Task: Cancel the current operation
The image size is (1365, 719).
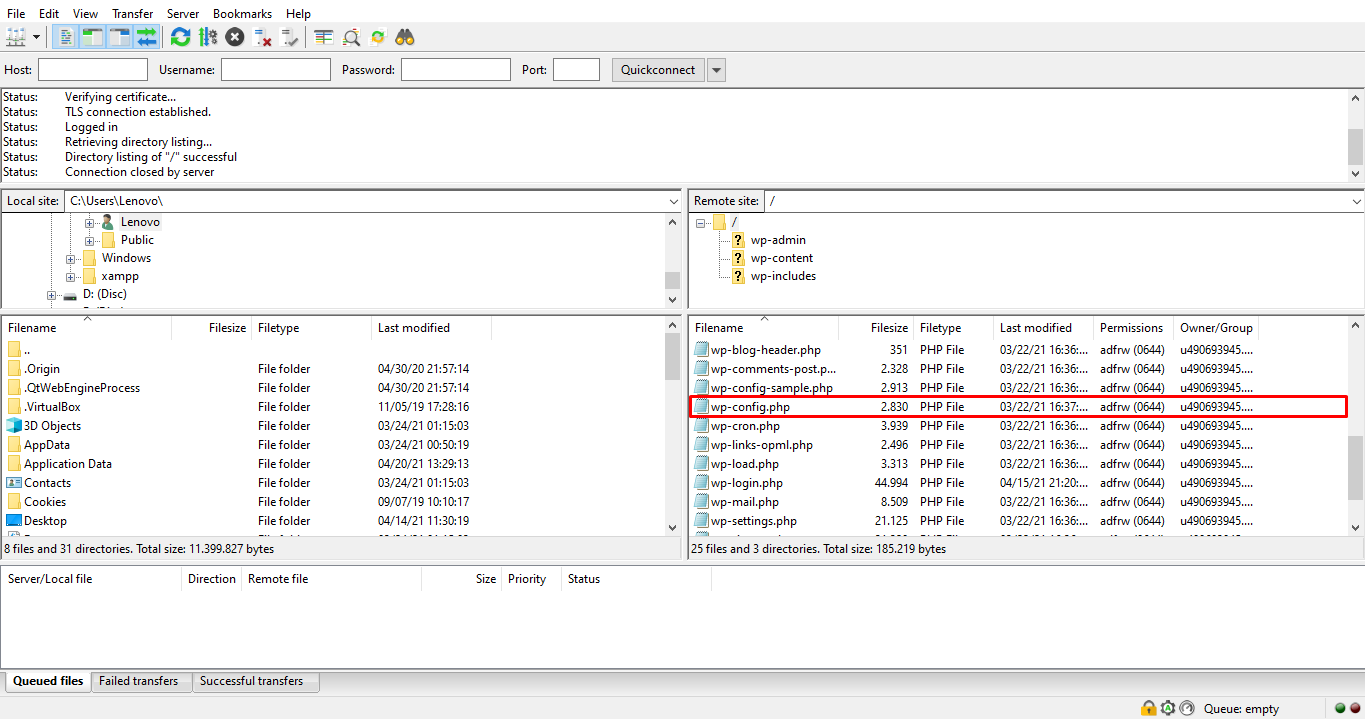Action: [234, 37]
